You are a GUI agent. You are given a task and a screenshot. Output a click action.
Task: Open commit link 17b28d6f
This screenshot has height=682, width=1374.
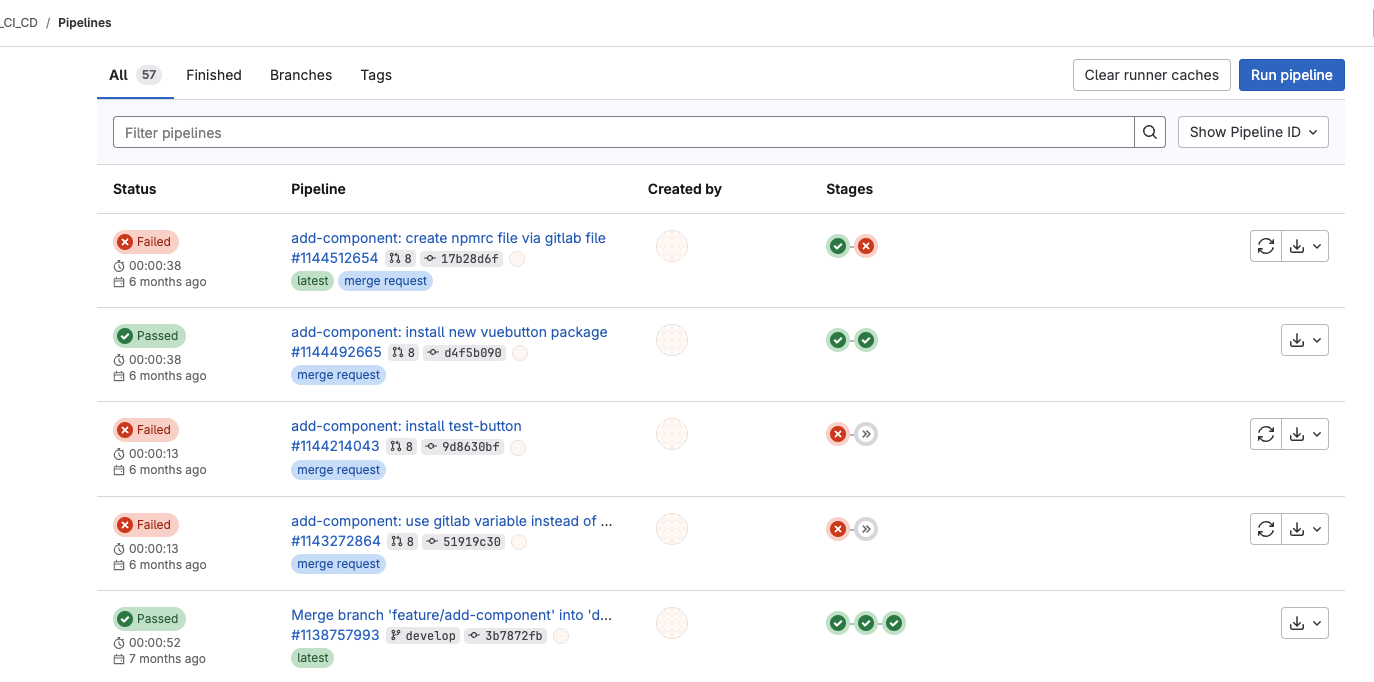click(469, 259)
